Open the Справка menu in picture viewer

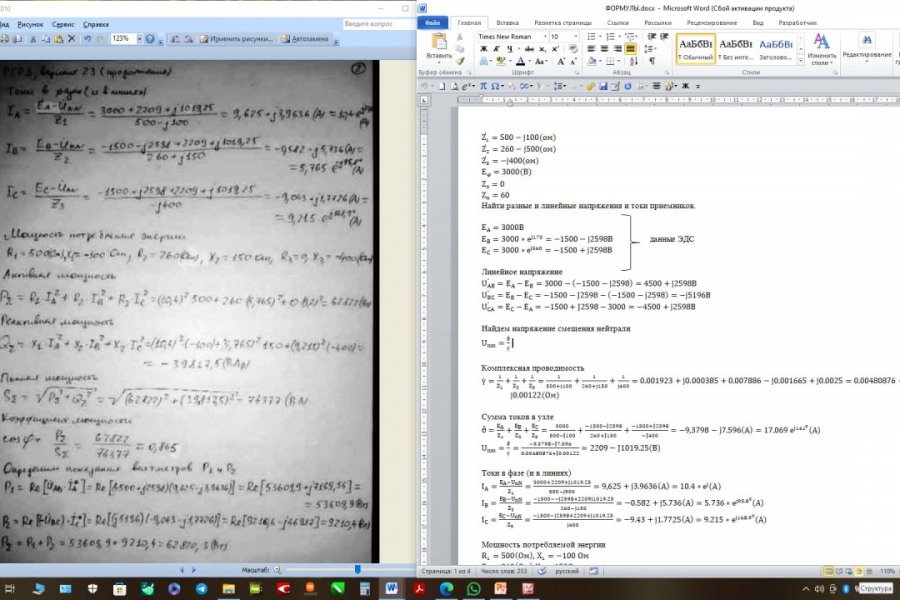[96, 24]
